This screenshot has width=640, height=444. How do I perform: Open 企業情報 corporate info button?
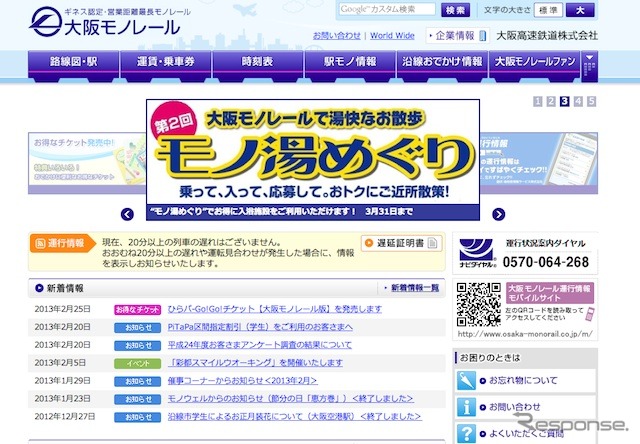[458, 36]
